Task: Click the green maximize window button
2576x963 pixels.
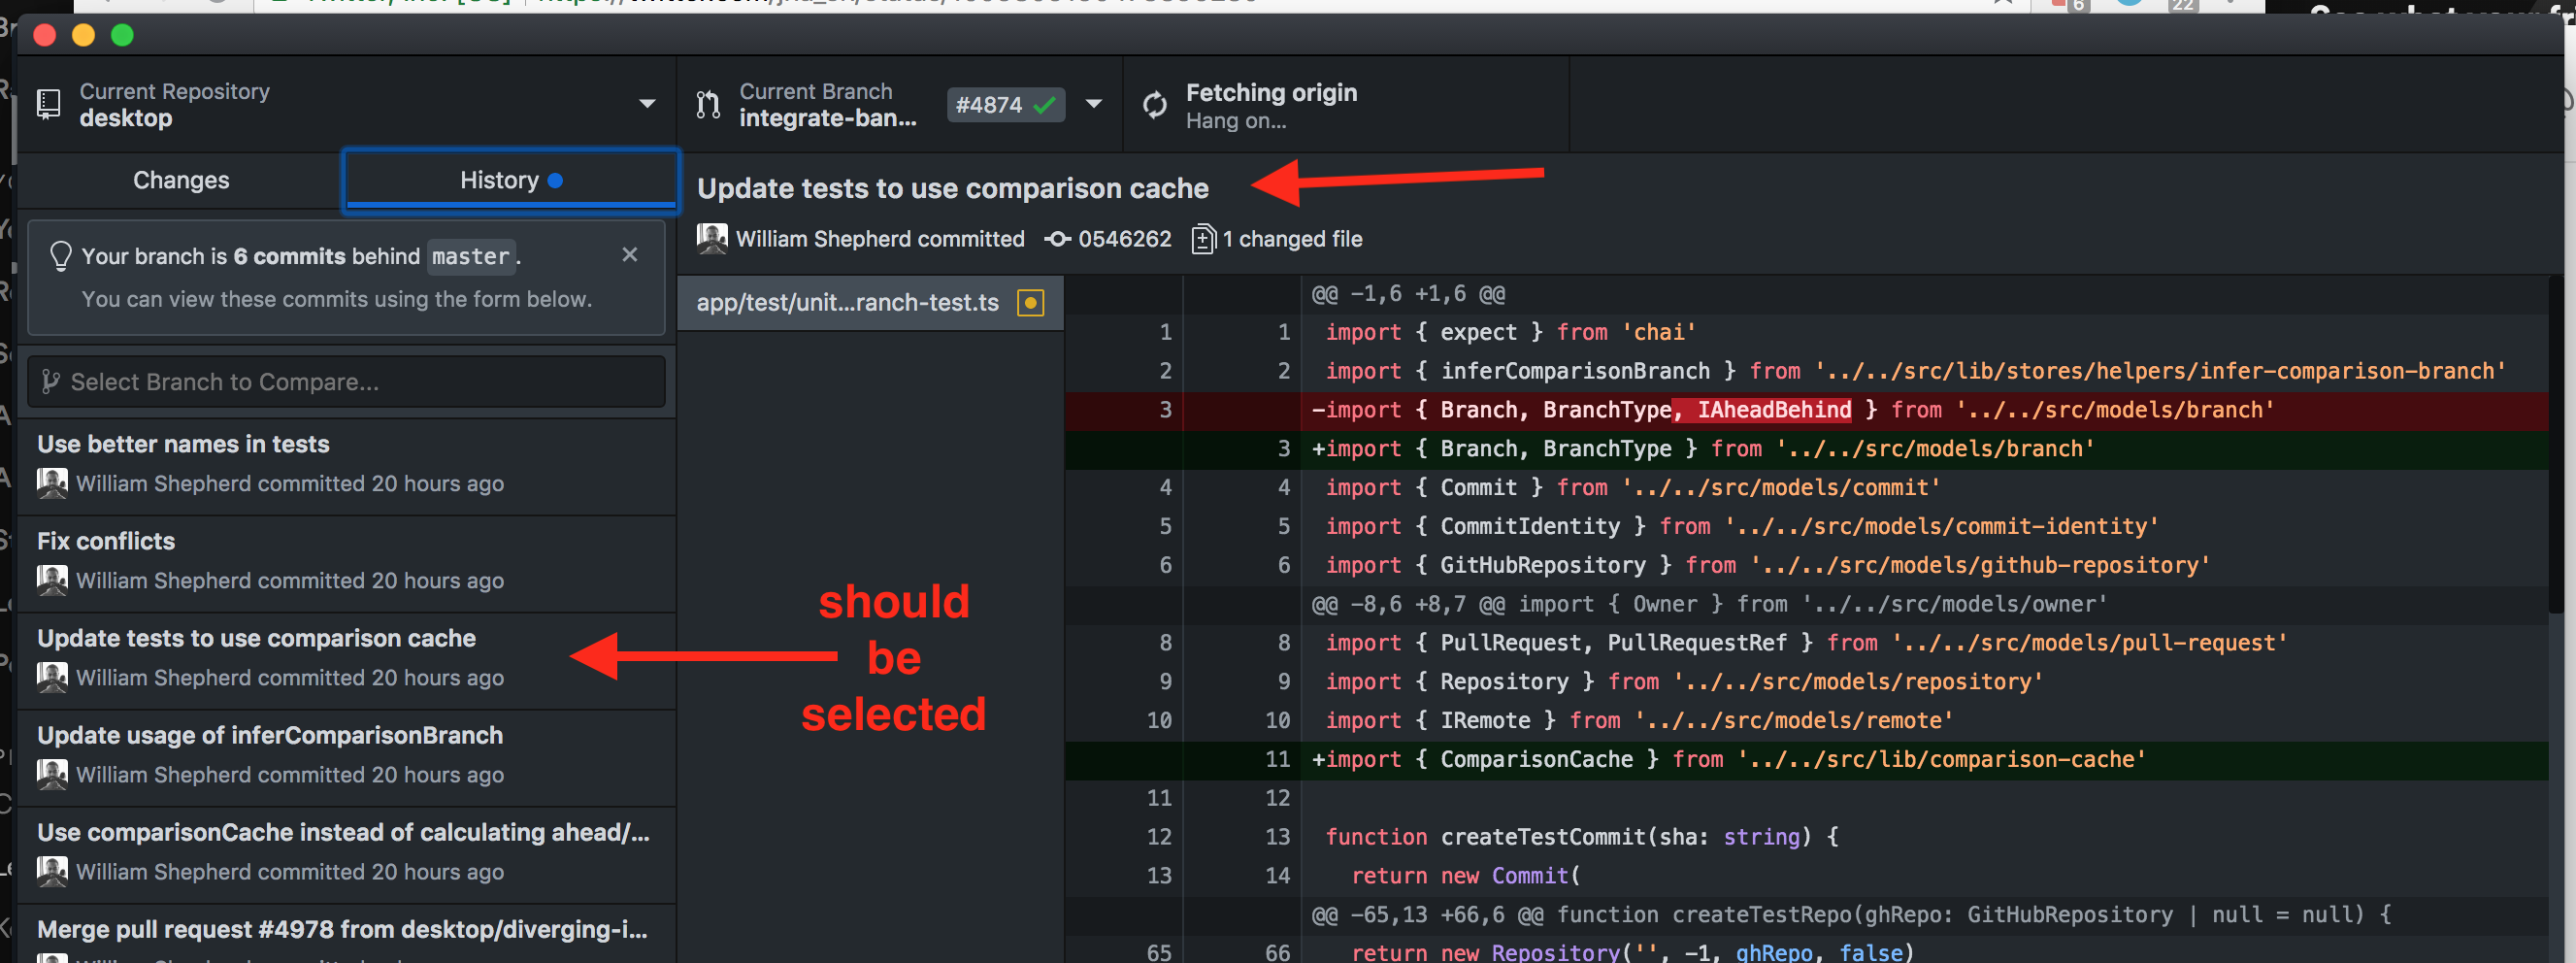Action: point(122,35)
